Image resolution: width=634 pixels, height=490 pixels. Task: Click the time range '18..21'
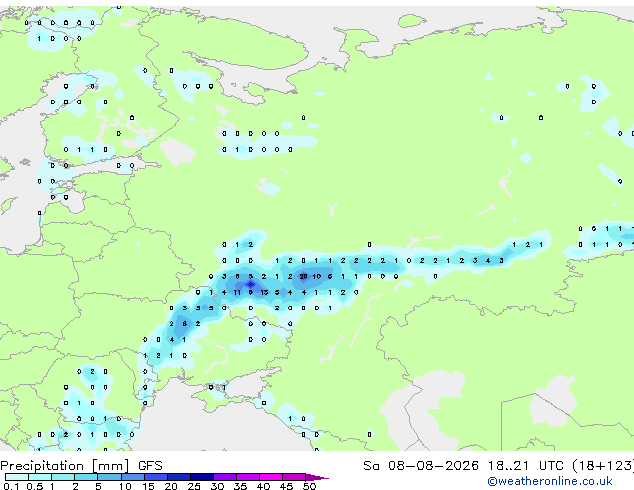(508, 466)
